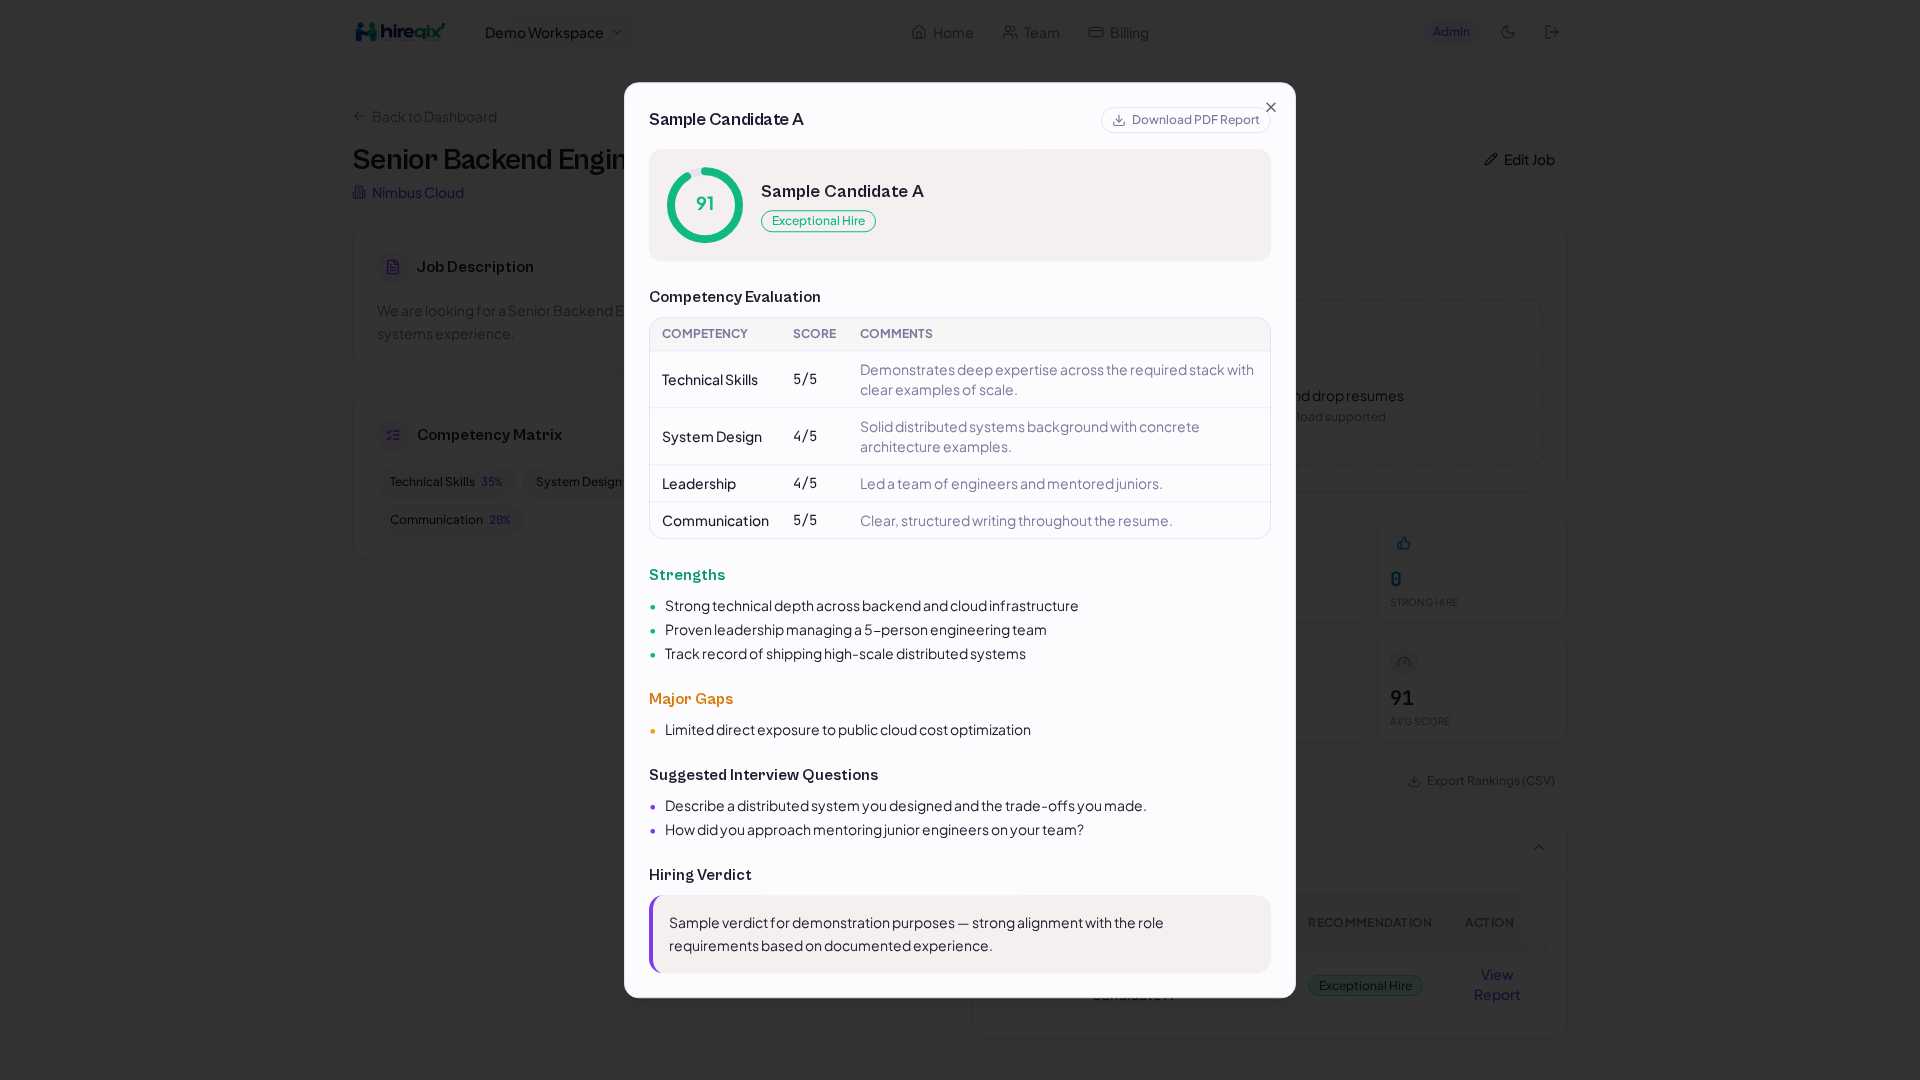Click the mentoring junior engineers interview question
The height and width of the screenshot is (1080, 1920).
pyautogui.click(x=874, y=830)
